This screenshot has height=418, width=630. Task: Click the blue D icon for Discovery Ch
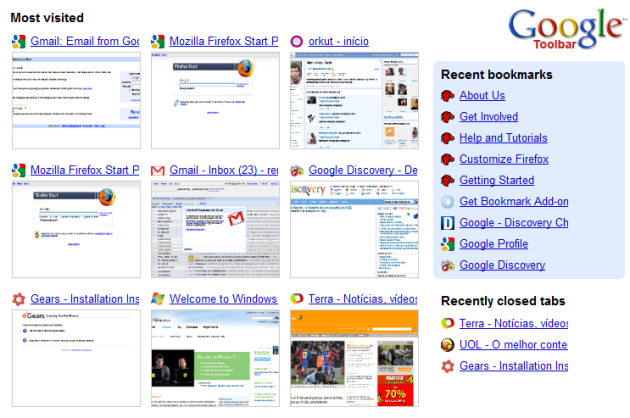448,223
